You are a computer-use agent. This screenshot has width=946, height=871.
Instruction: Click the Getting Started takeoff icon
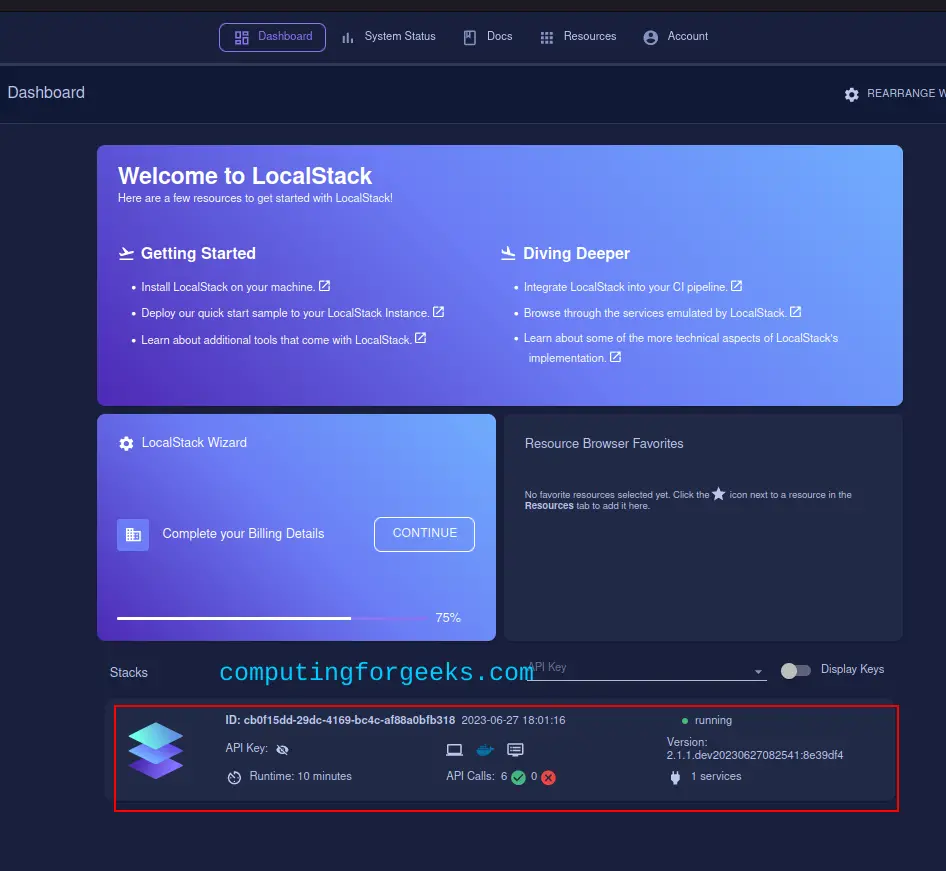point(126,253)
